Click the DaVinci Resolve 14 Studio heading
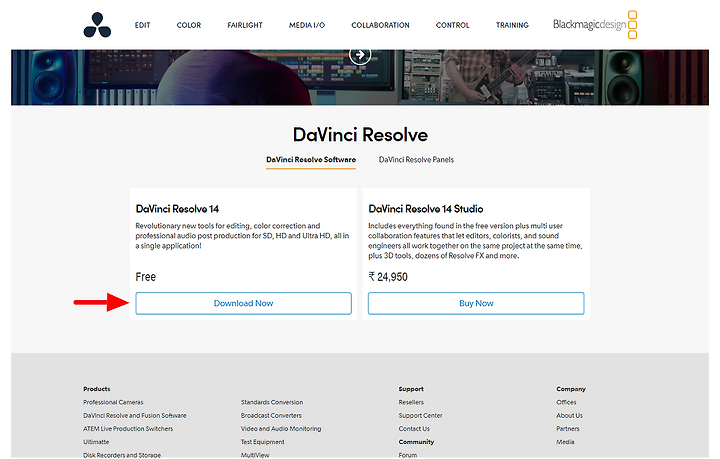Screen dimensions: 720x459 coord(426,209)
